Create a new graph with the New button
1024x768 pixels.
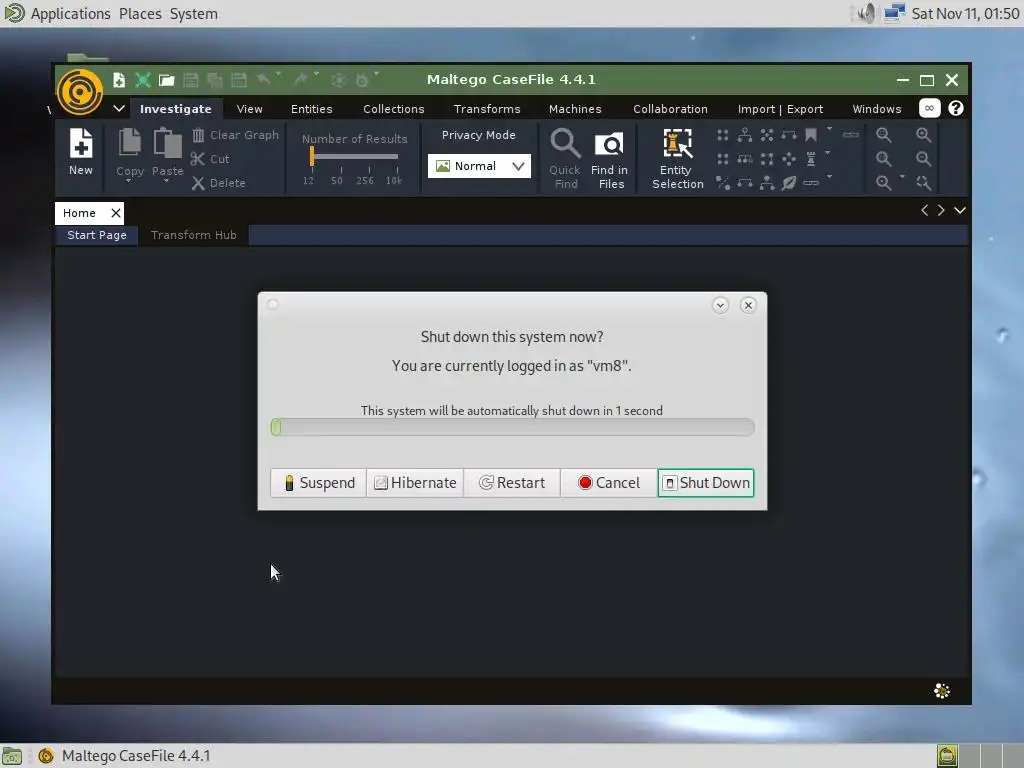pyautogui.click(x=81, y=152)
